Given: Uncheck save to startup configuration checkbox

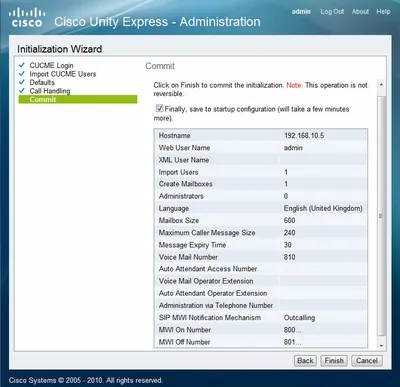Looking at the screenshot, I should tap(159, 108).
